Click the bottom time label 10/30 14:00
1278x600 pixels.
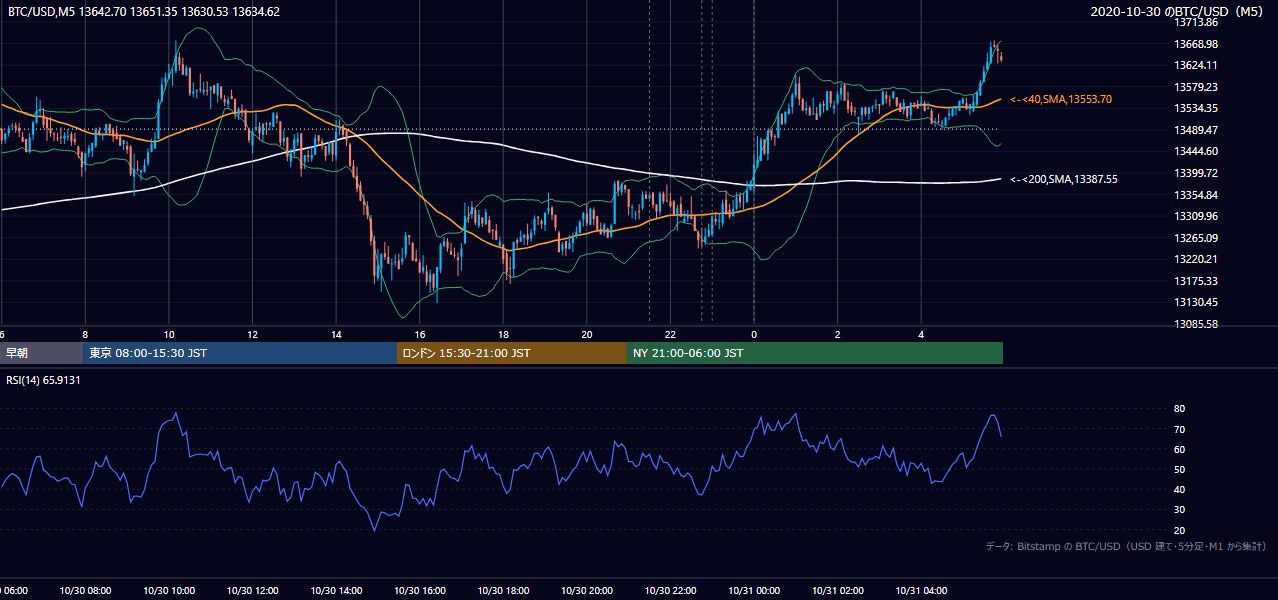[x=336, y=591]
